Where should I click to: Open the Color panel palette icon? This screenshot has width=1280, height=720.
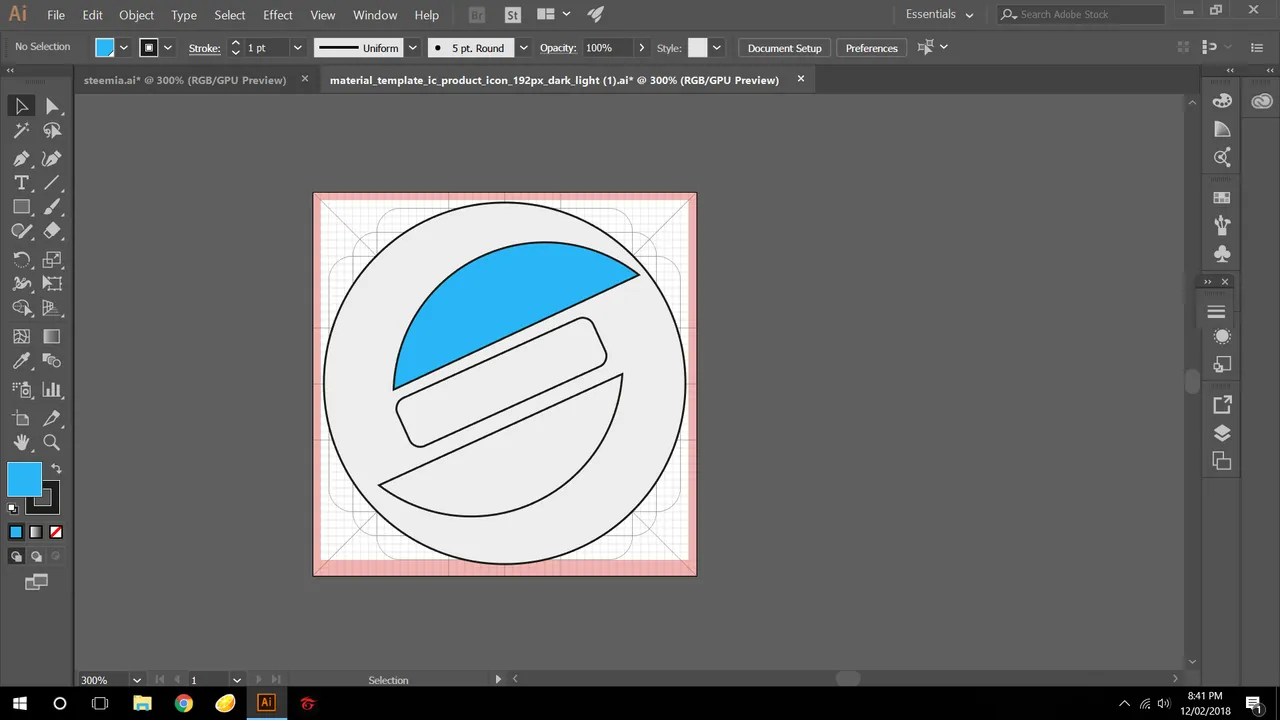point(1222,101)
